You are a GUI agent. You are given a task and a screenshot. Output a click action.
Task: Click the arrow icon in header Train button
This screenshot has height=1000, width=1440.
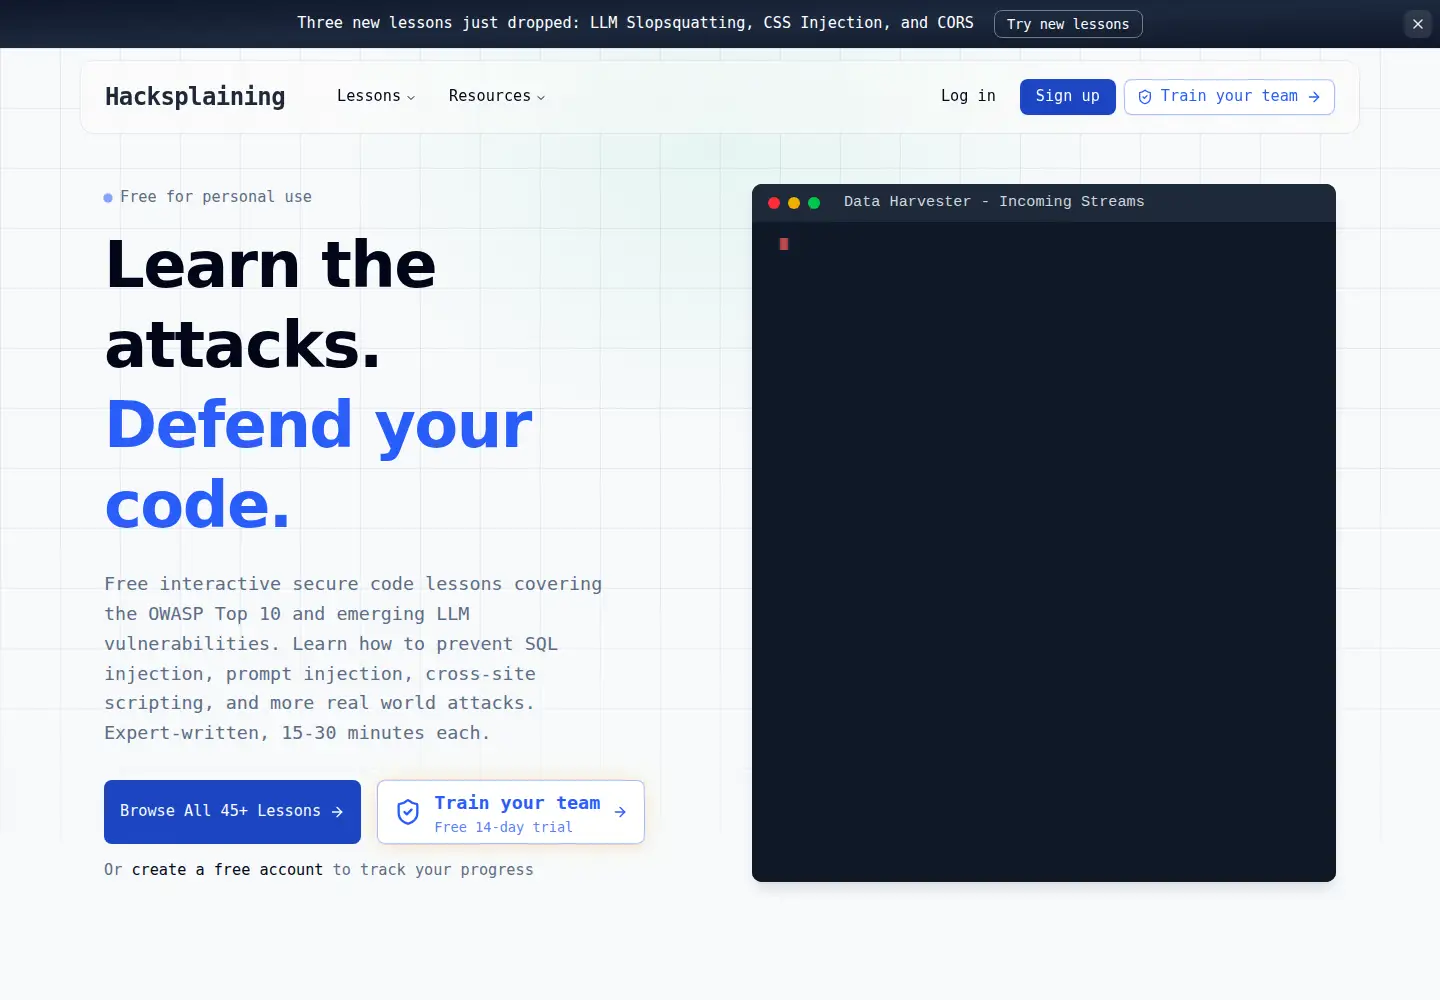(1314, 97)
